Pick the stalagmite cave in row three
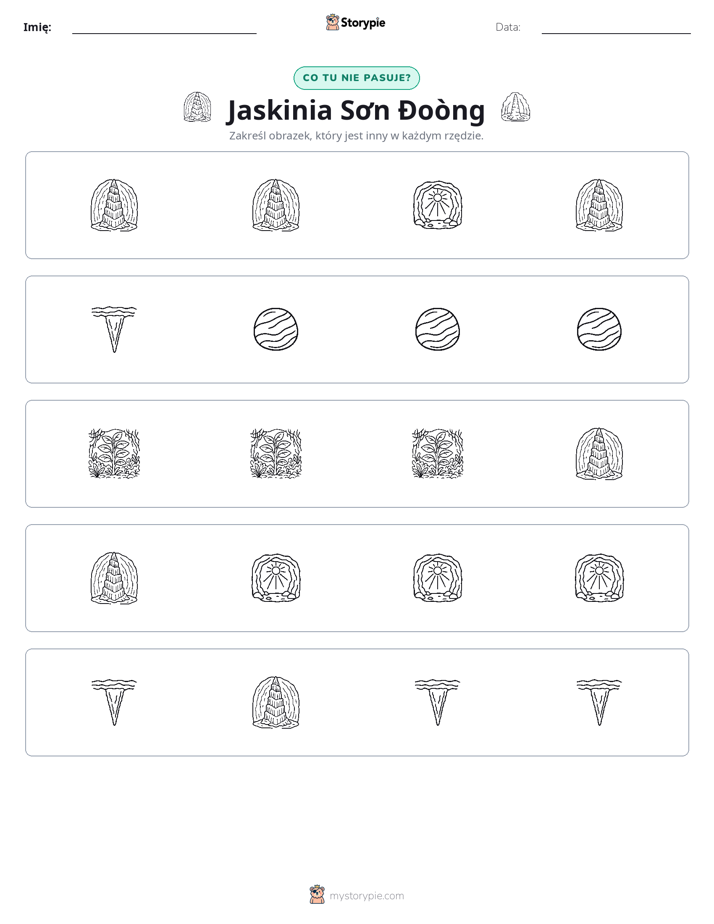 (599, 454)
